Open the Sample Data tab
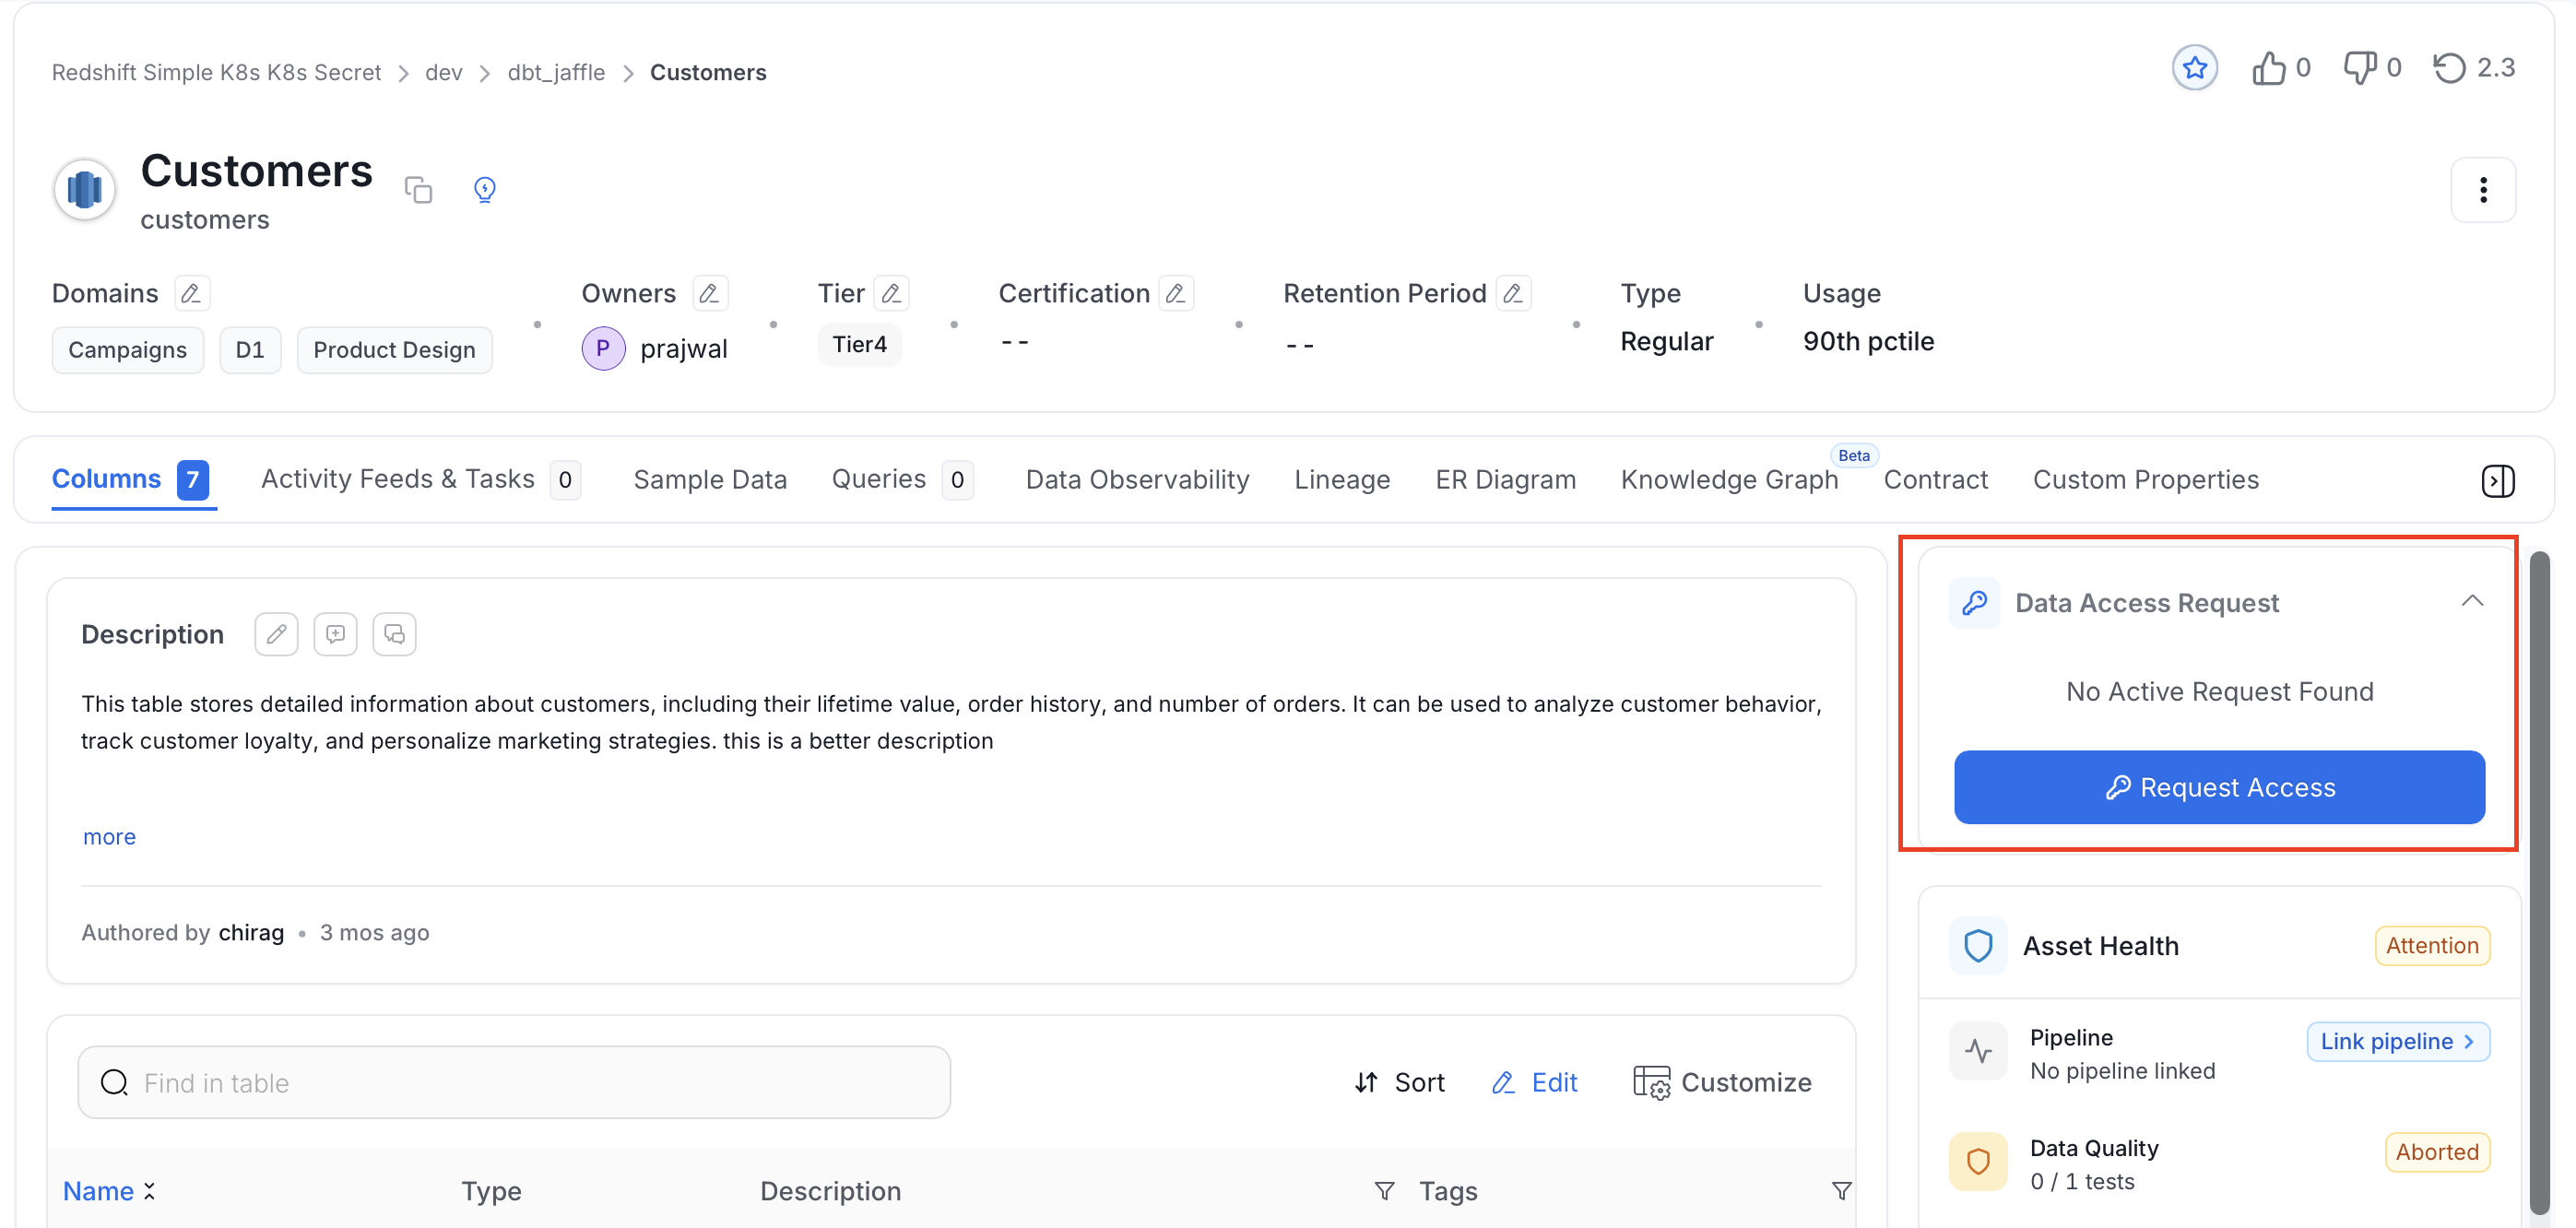 (710, 480)
